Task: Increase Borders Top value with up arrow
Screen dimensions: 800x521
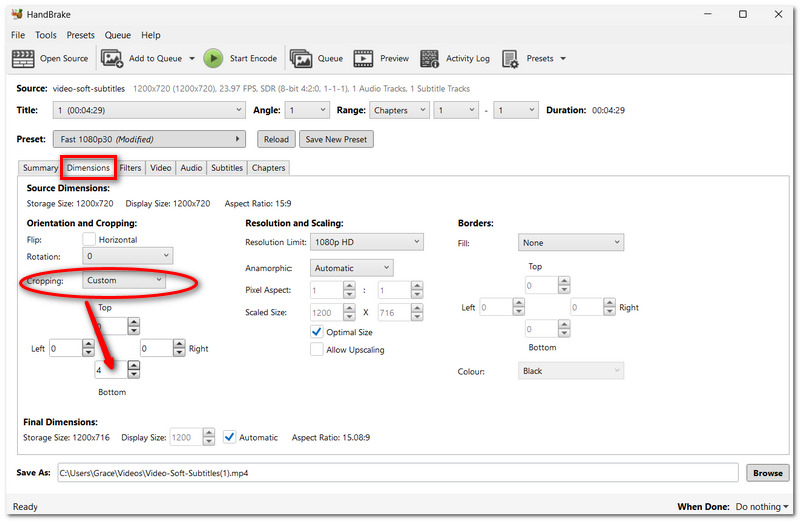Action: click(x=564, y=281)
